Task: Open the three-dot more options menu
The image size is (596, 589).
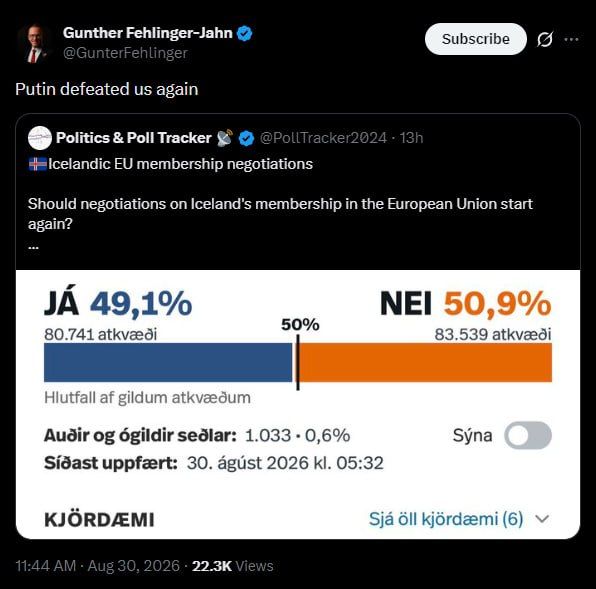Action: point(571,39)
